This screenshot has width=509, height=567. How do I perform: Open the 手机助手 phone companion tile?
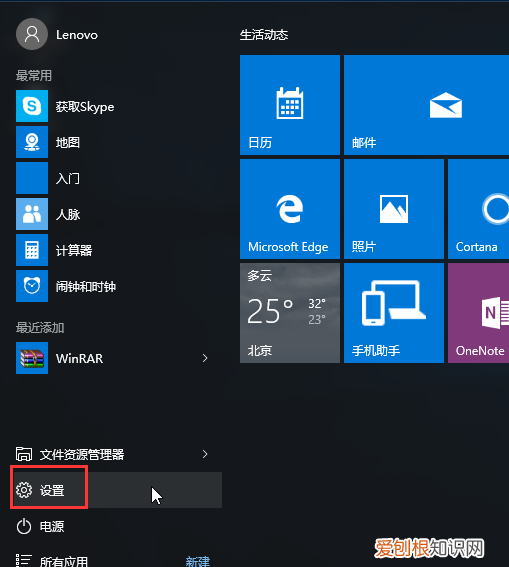pyautogui.click(x=394, y=313)
